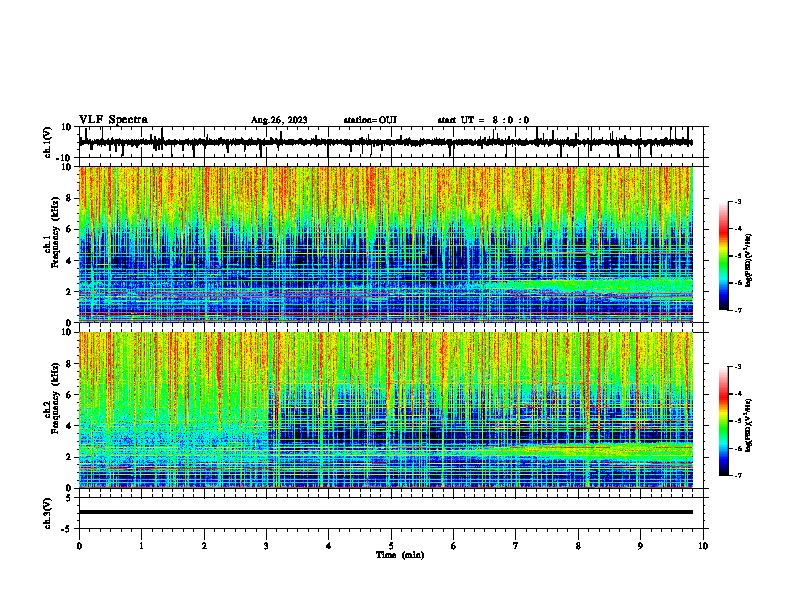Click the "6" kHz tick of ch.2 spectrogram
The height and width of the screenshot is (612, 792).
pyautogui.click(x=69, y=395)
